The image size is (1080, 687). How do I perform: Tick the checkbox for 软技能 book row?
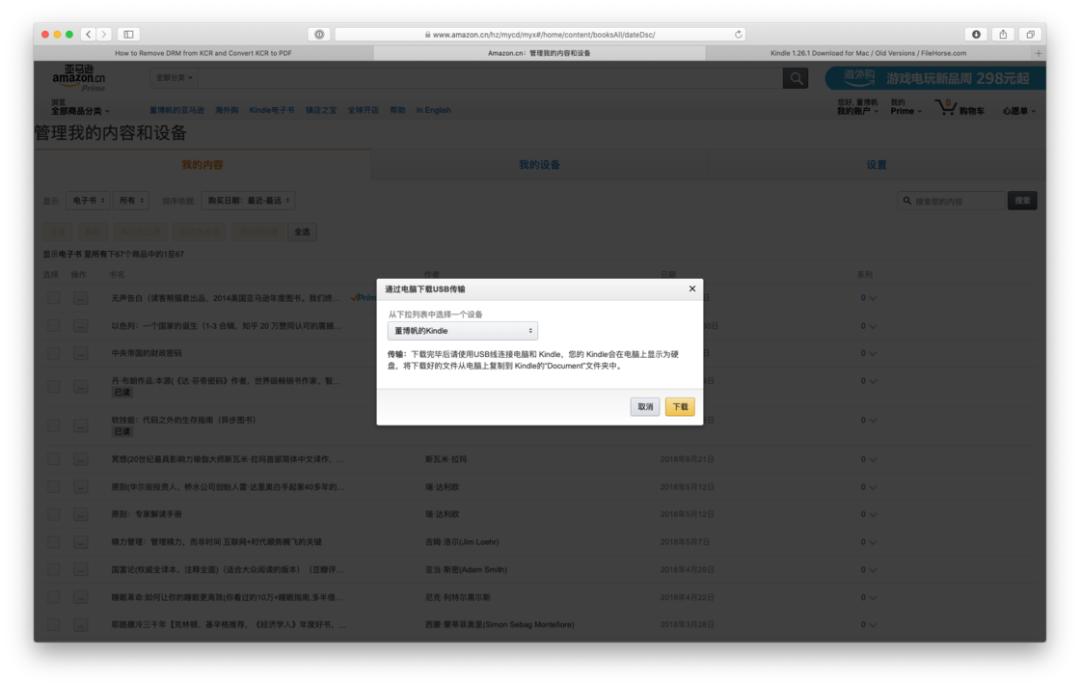[x=53, y=426]
